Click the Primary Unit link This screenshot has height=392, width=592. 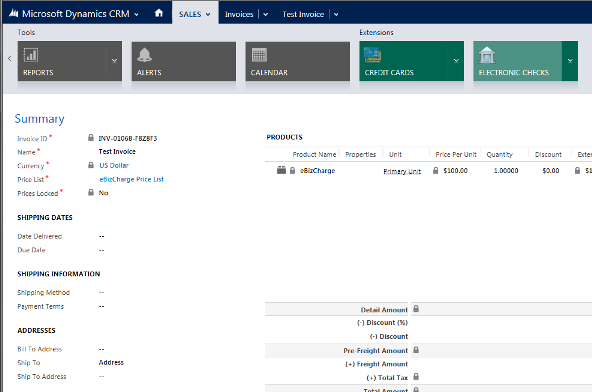pyautogui.click(x=402, y=171)
